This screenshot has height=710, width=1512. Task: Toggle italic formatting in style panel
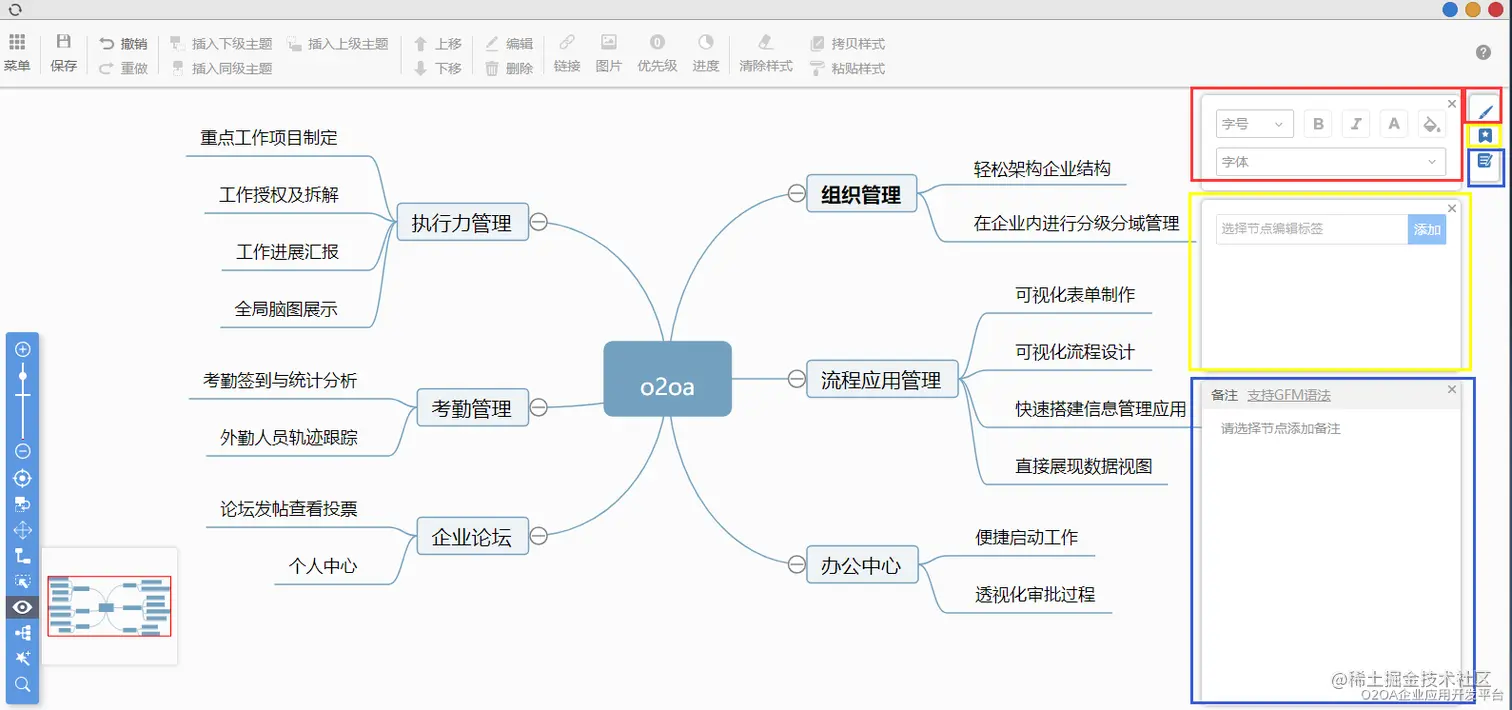pos(1355,123)
